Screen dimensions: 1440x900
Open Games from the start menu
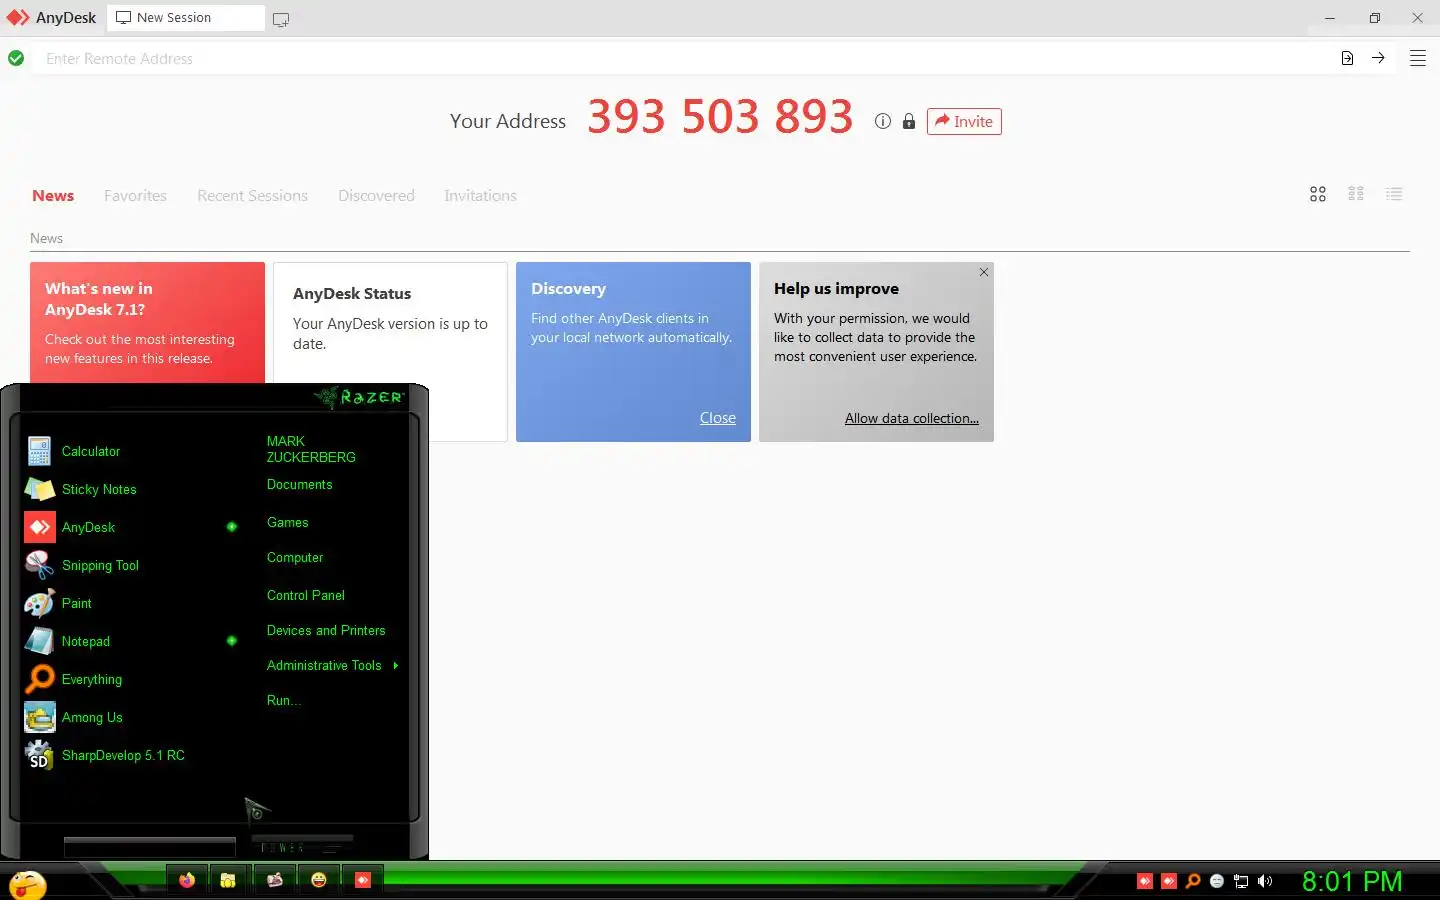click(x=288, y=523)
